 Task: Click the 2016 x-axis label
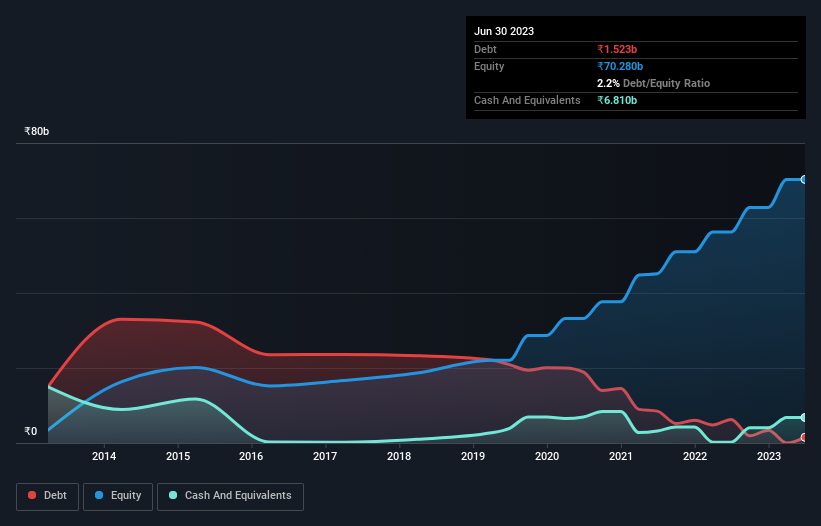(251, 456)
